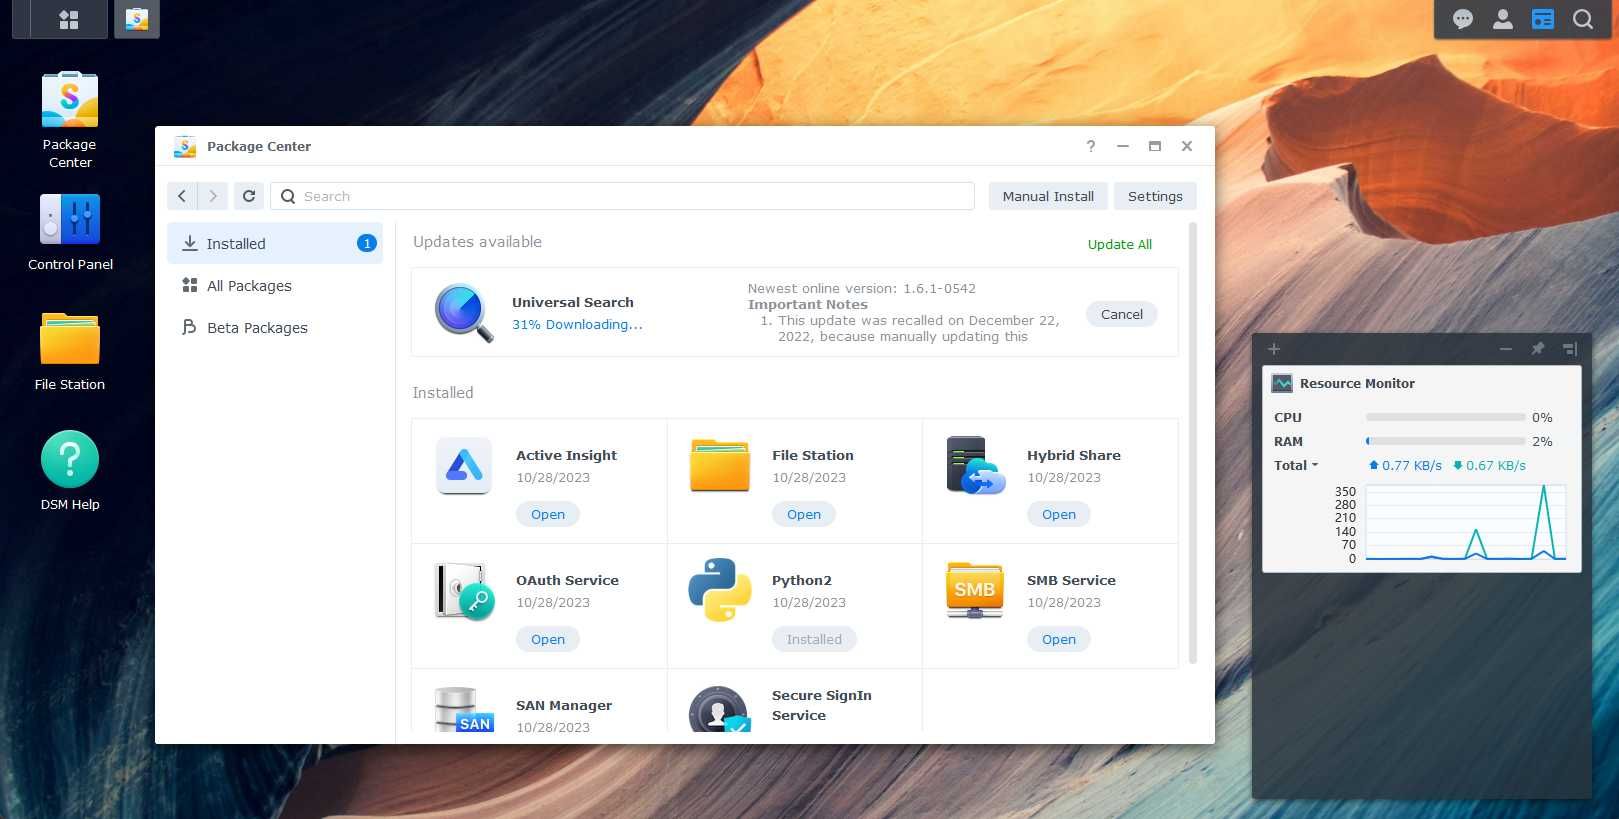The height and width of the screenshot is (819, 1619).
Task: Open File Station with its Open button
Action: point(804,514)
